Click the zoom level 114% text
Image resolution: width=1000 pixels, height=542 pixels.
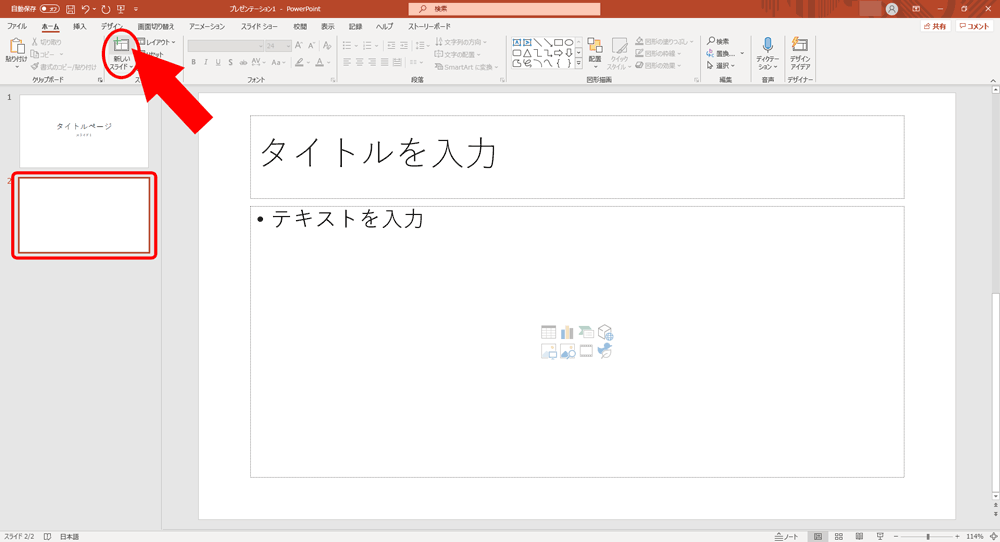point(974,536)
